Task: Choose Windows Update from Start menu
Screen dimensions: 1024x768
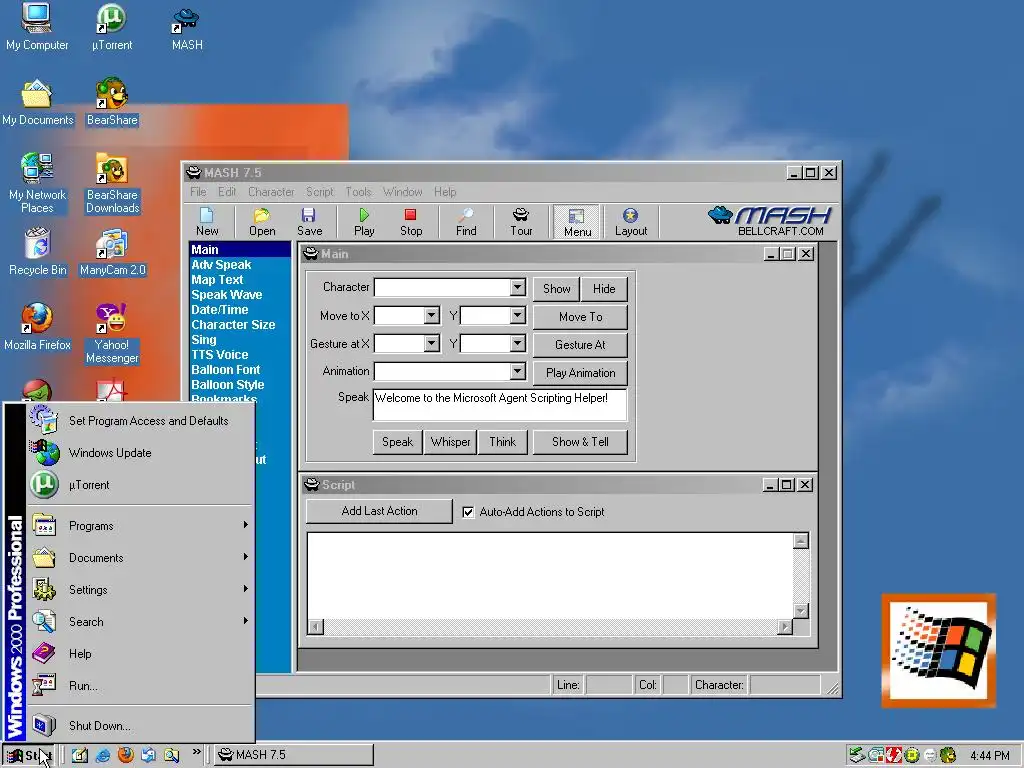Action: click(140, 453)
